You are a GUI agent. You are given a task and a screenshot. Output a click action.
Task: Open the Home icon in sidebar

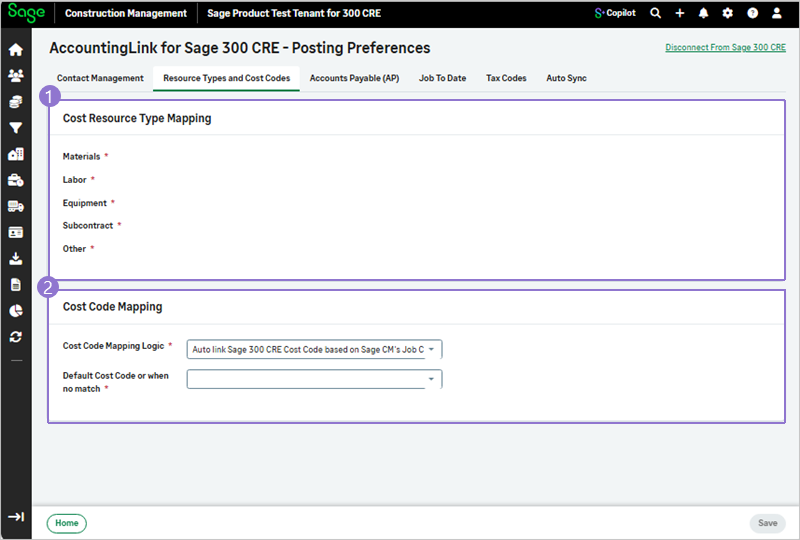click(16, 50)
